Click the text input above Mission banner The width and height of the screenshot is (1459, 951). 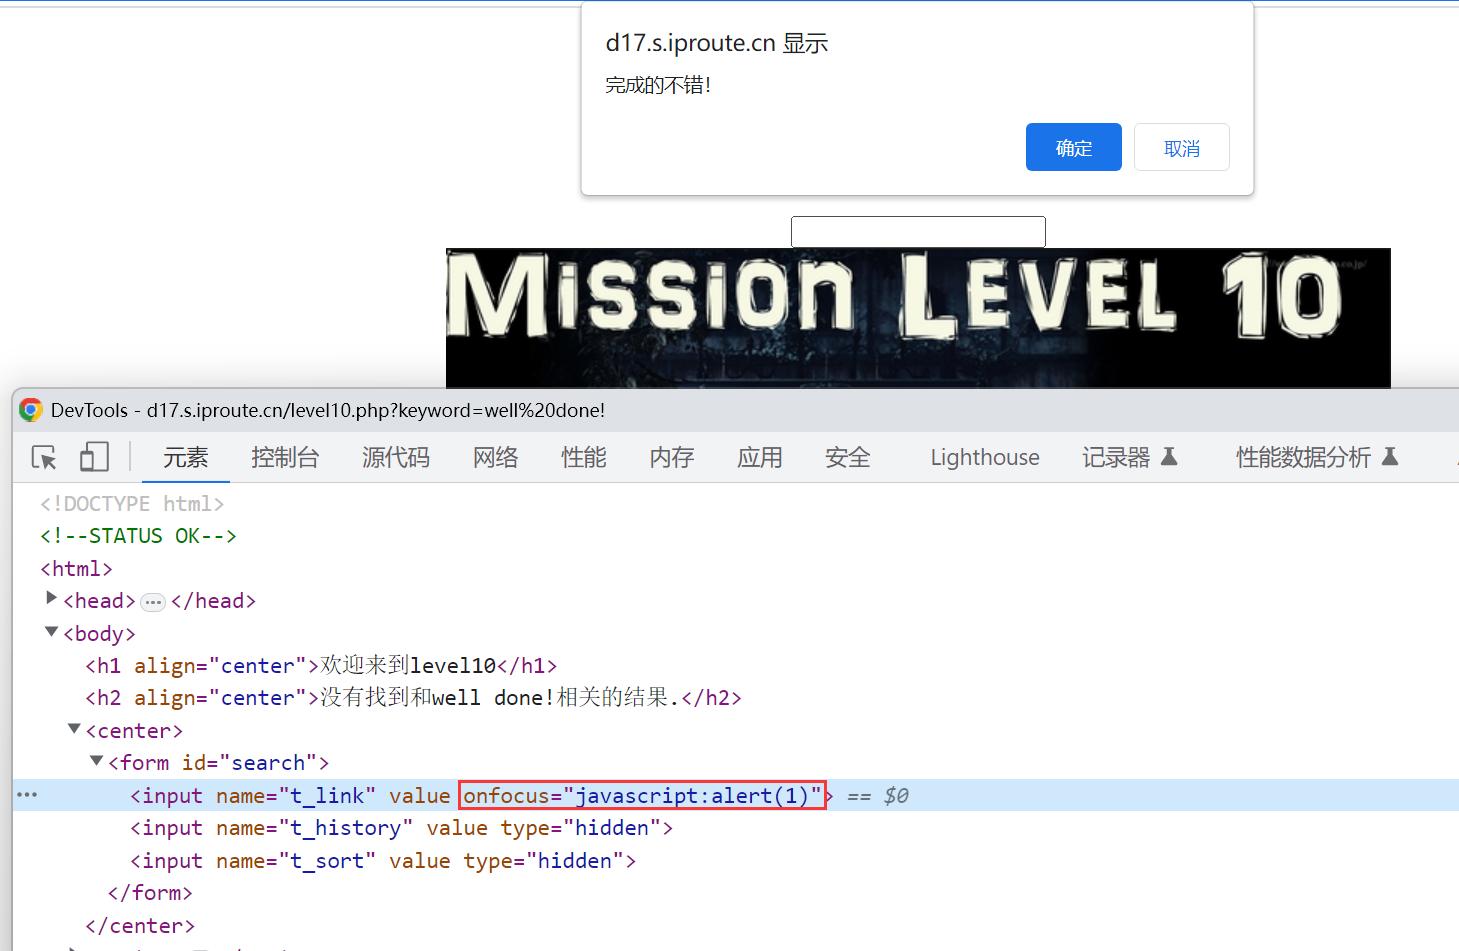918,231
